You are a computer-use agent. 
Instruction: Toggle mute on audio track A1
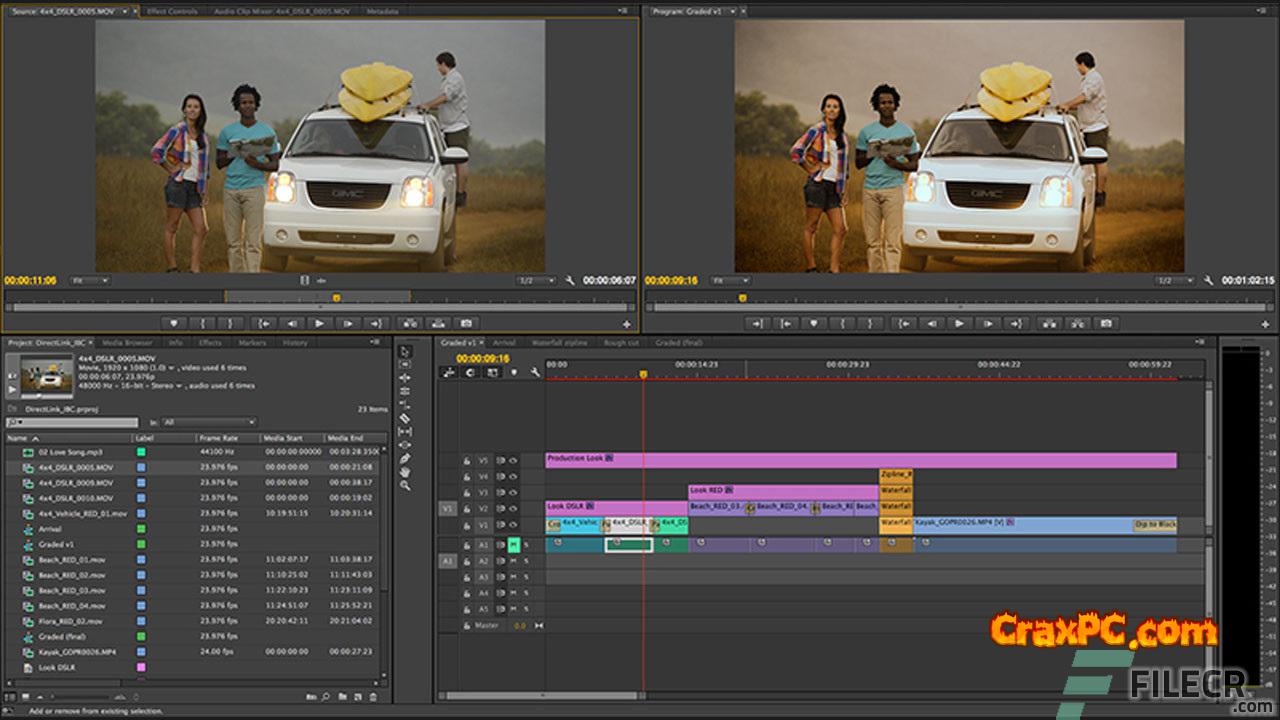(513, 544)
